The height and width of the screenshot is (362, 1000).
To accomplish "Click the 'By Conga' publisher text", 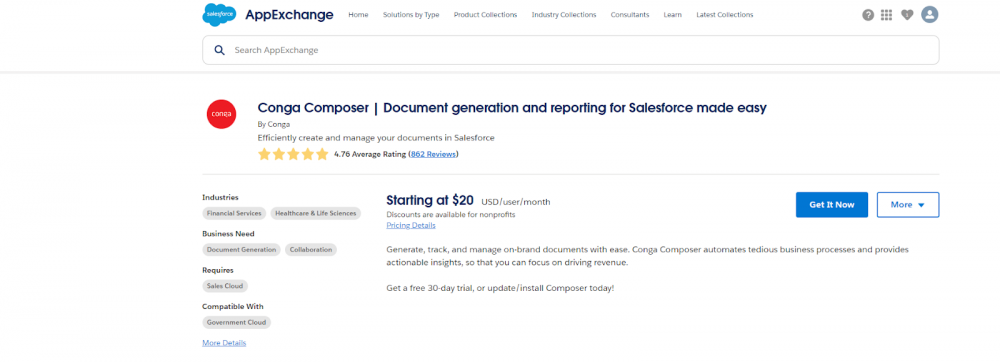I will tap(274, 124).
